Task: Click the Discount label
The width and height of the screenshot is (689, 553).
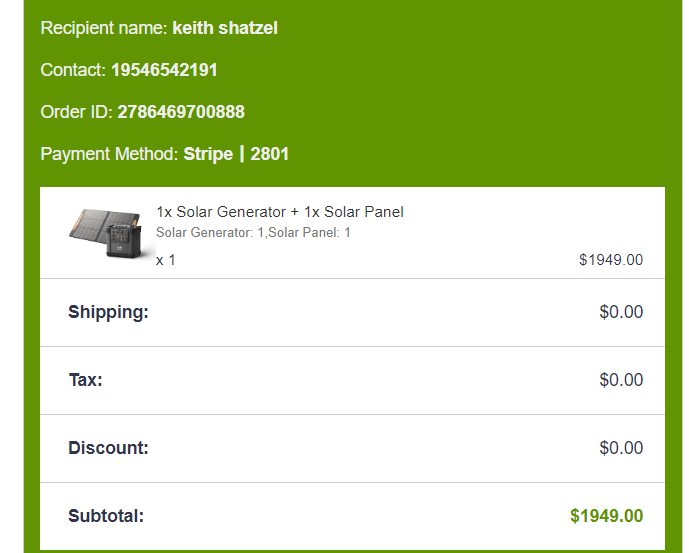Action: click(108, 448)
